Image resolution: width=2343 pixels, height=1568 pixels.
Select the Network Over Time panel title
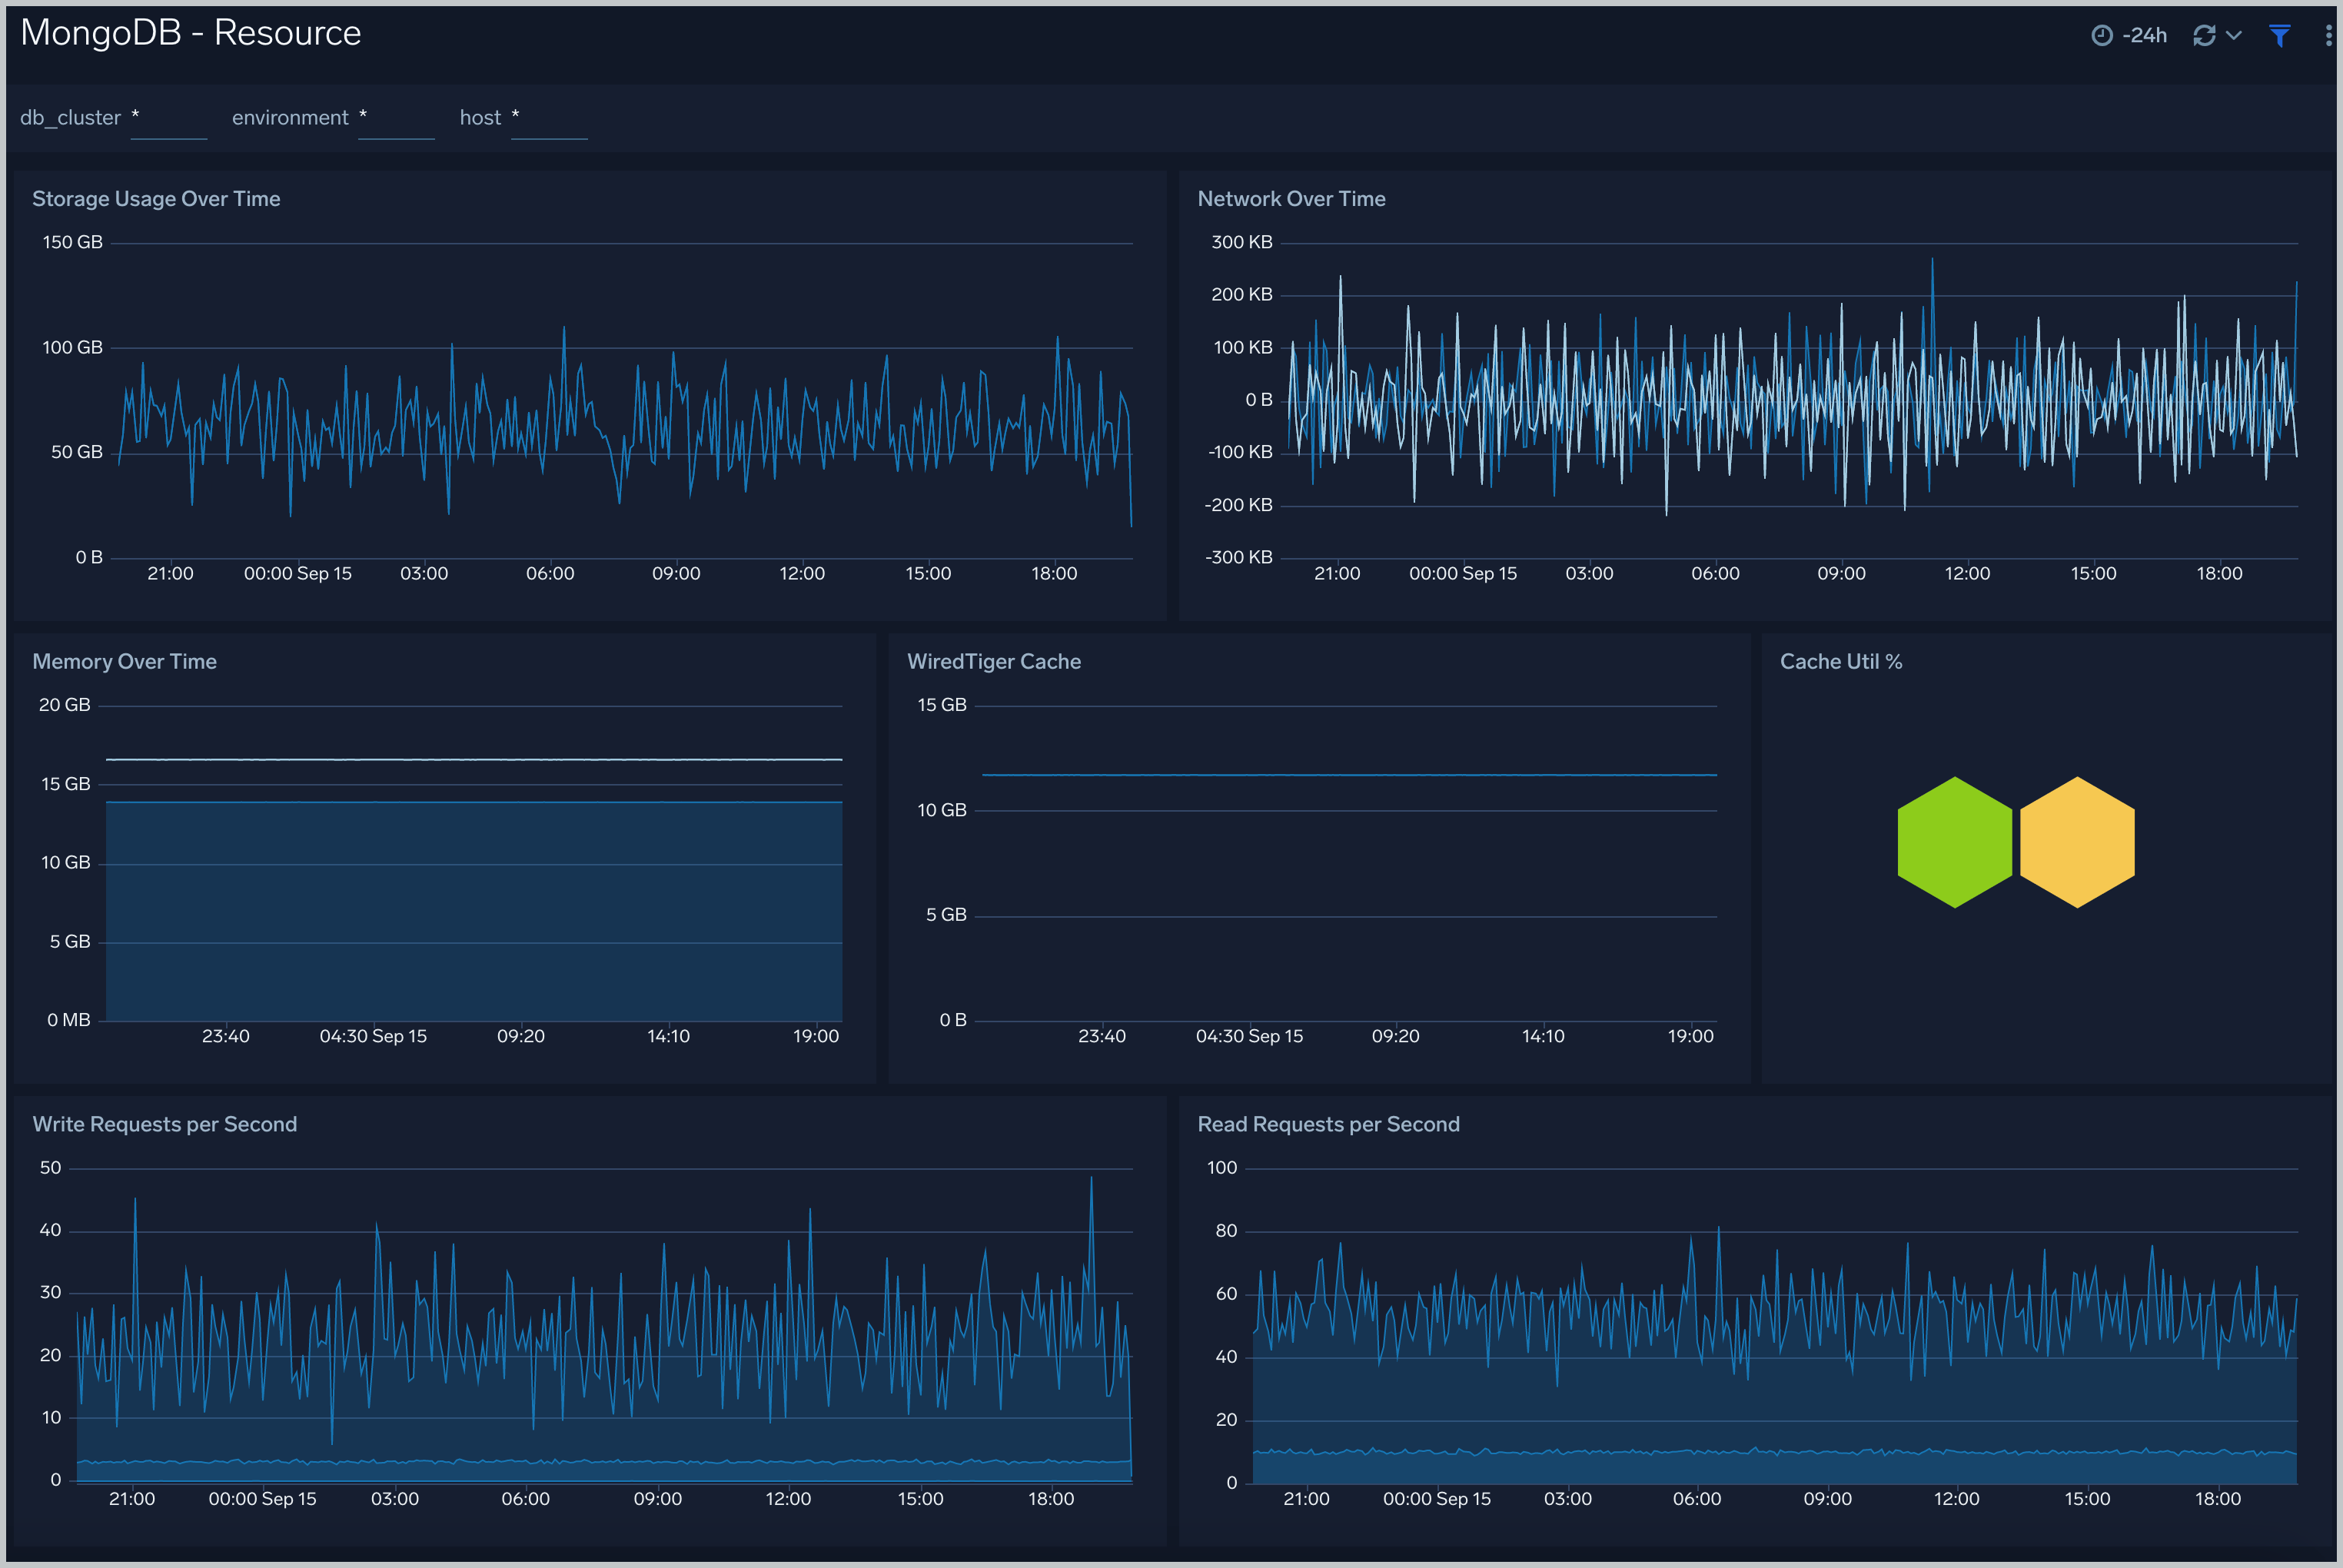[1291, 198]
